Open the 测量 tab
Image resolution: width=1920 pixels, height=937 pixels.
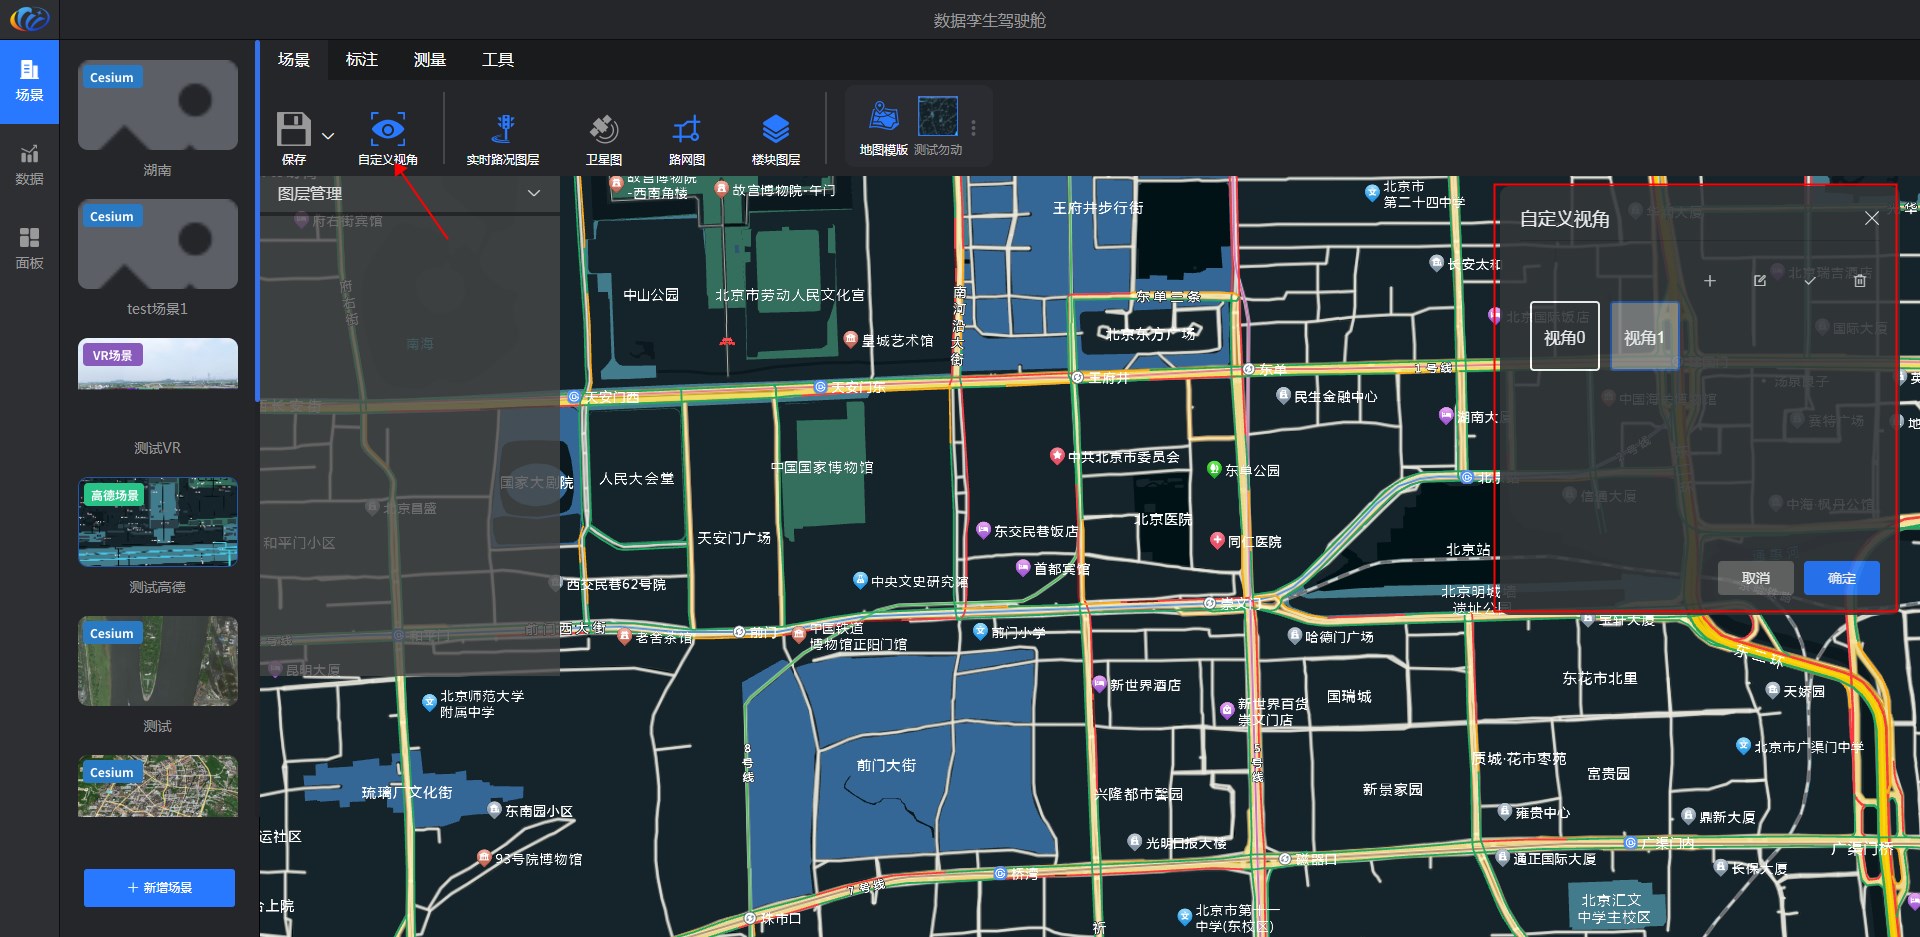click(x=429, y=60)
